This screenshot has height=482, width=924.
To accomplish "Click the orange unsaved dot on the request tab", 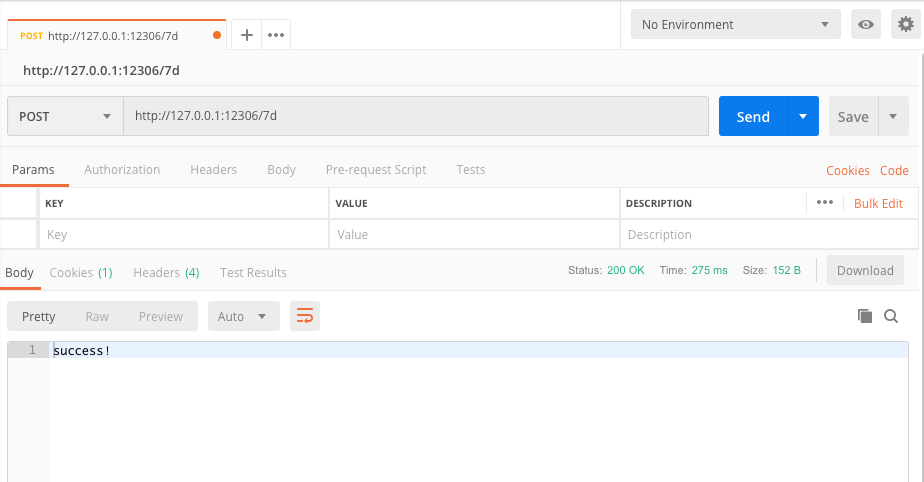I will [217, 35].
